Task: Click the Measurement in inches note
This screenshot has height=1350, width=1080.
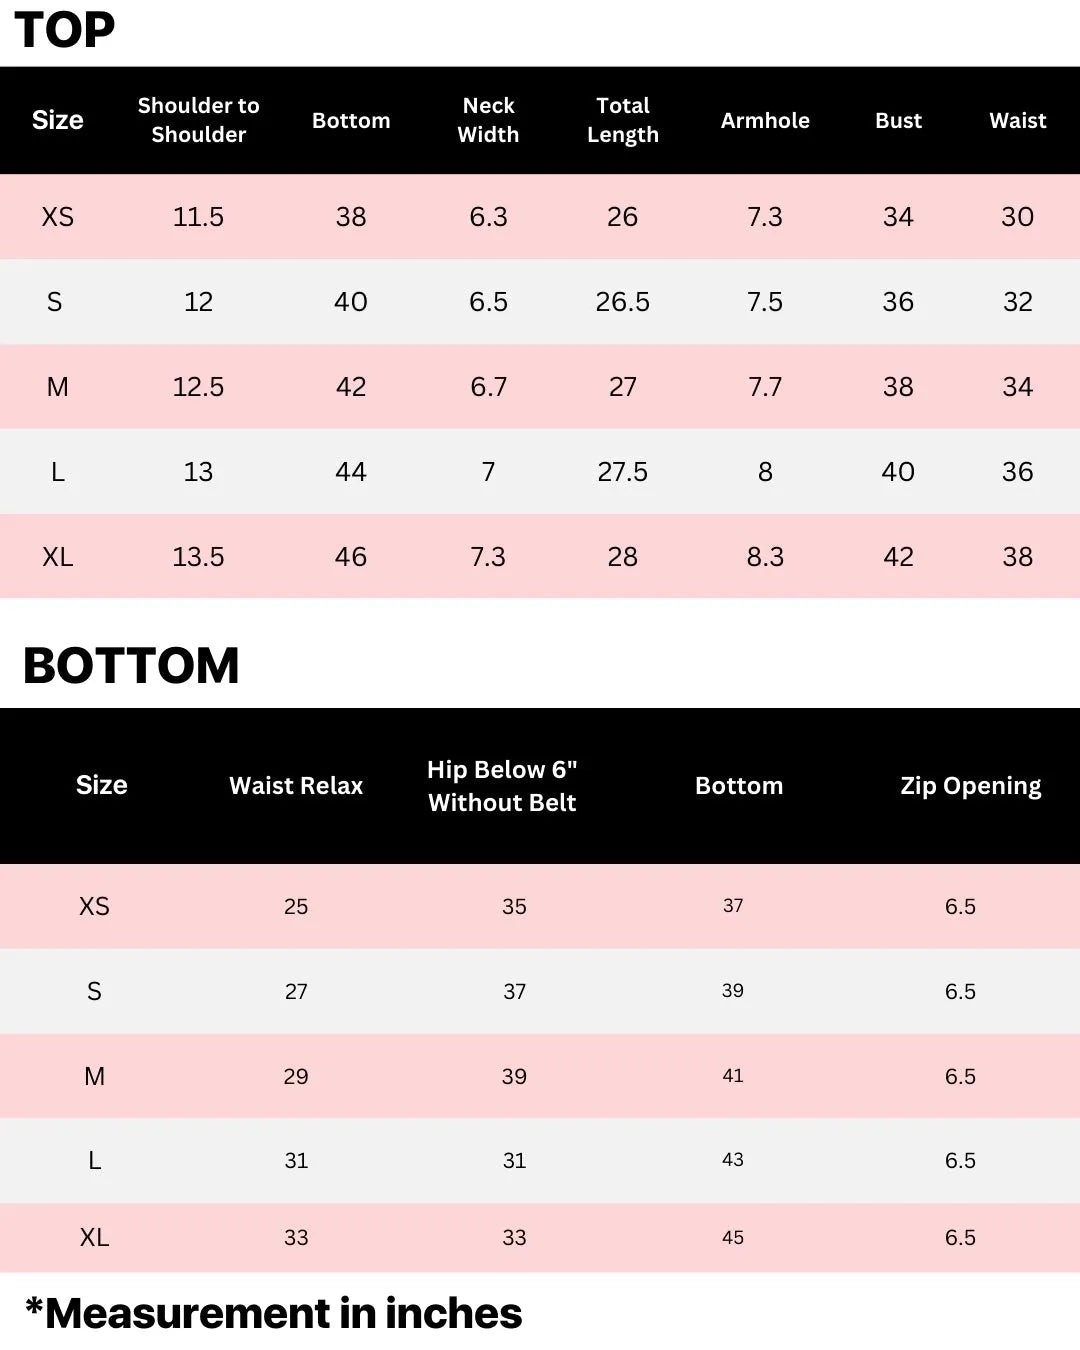Action: pyautogui.click(x=274, y=1314)
